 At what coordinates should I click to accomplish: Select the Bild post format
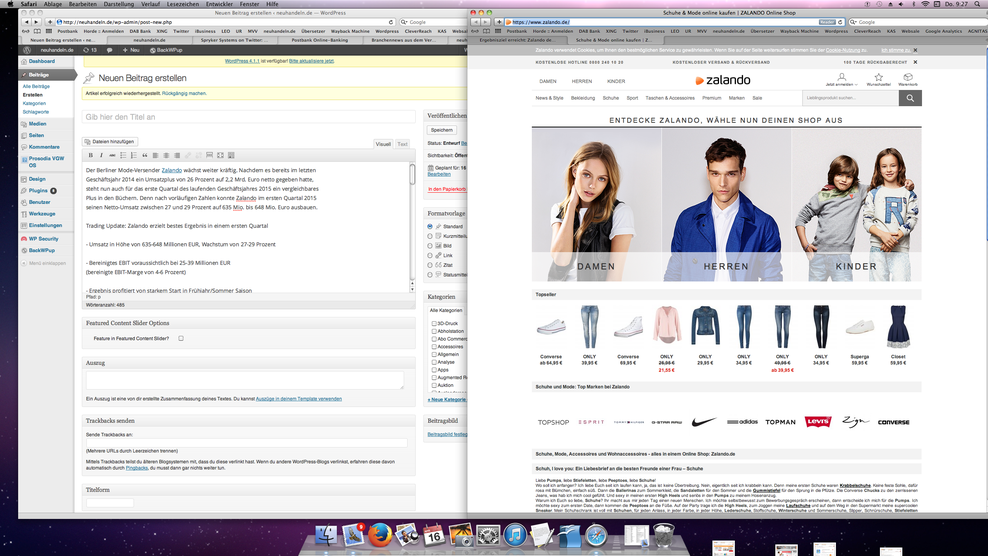click(430, 246)
